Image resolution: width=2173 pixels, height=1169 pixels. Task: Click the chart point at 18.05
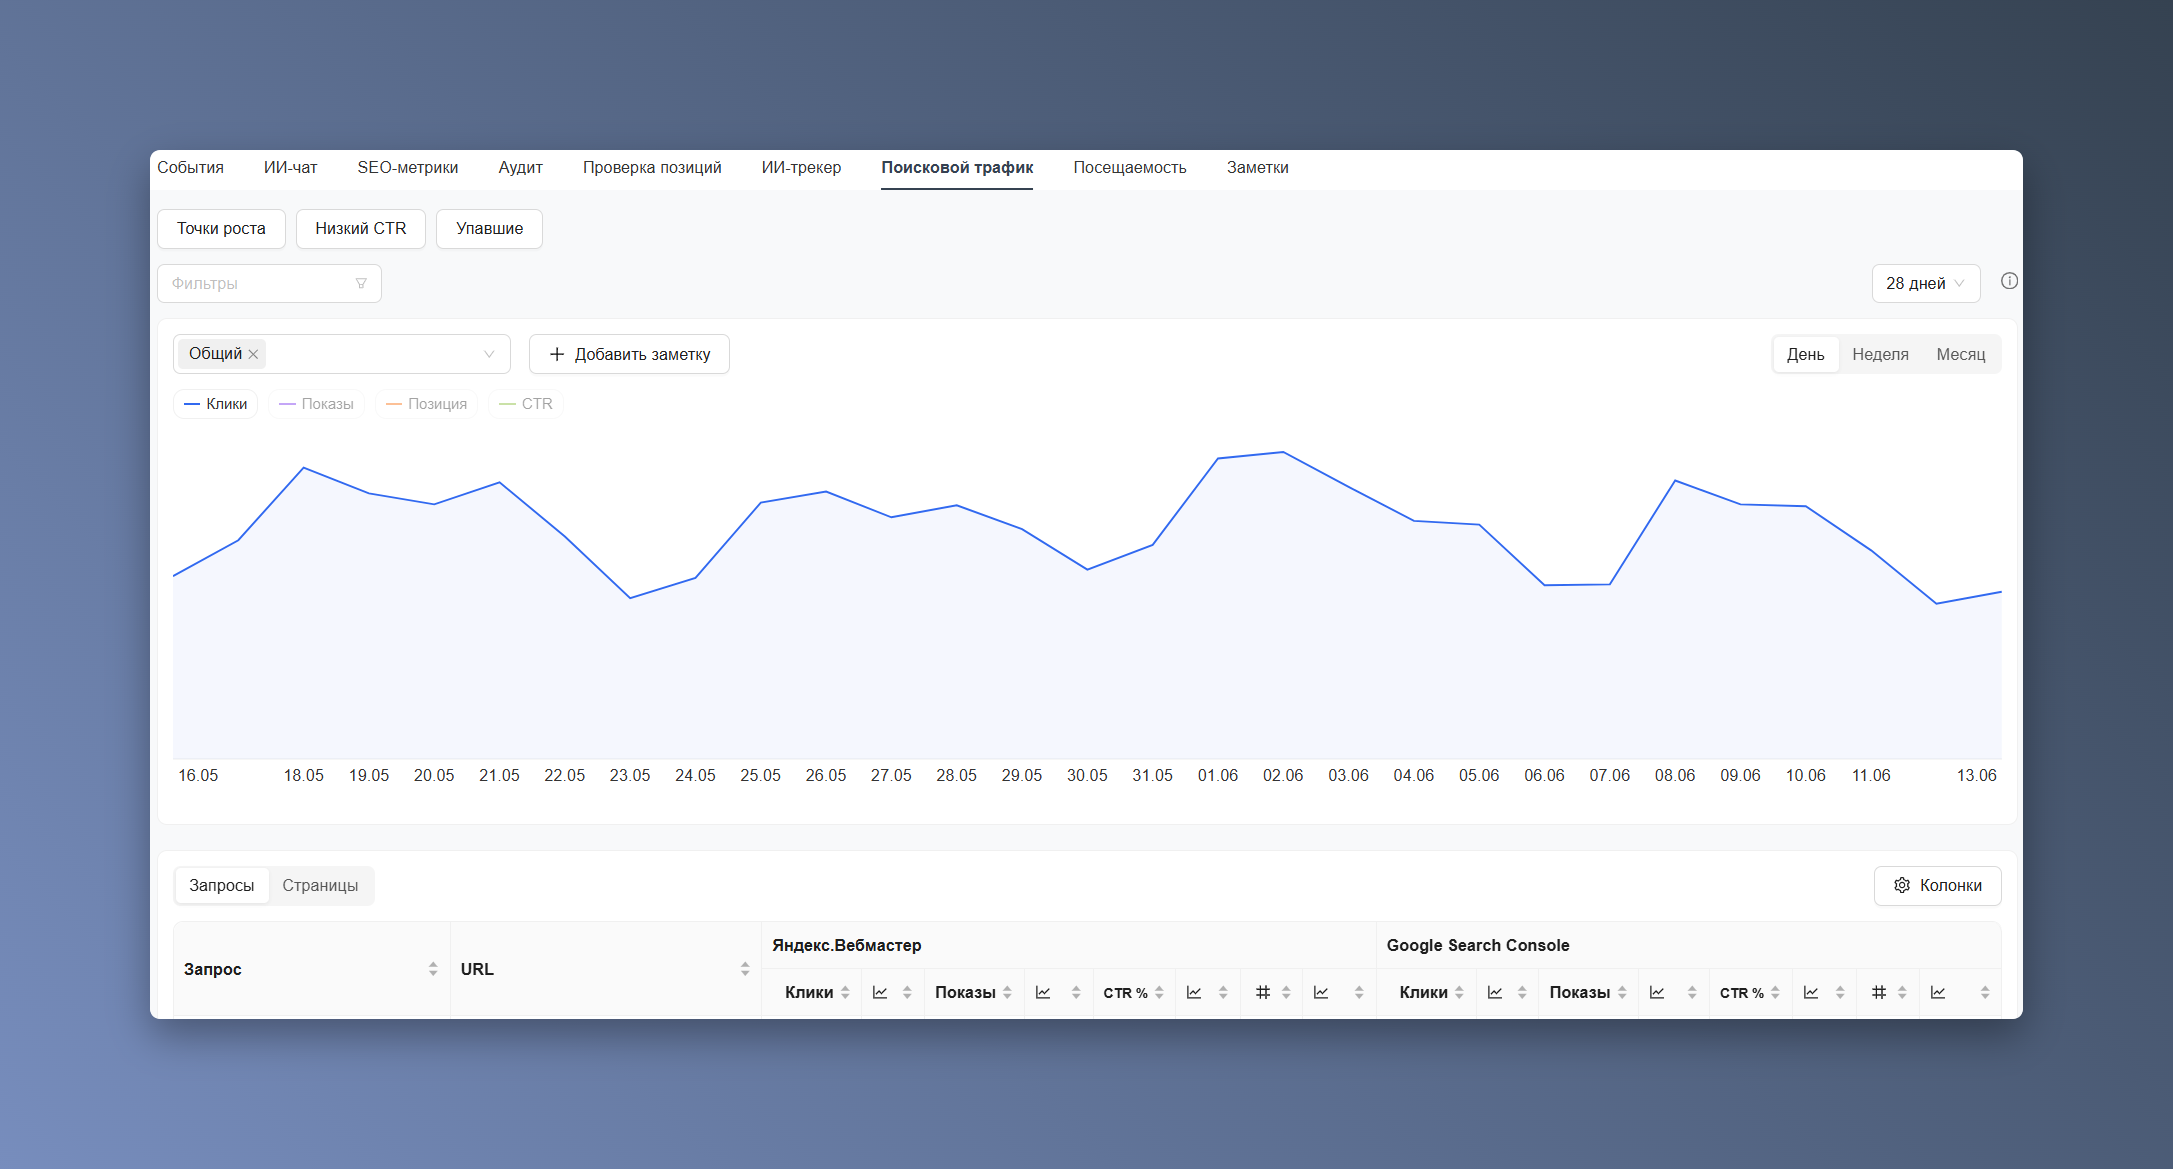[x=304, y=467]
